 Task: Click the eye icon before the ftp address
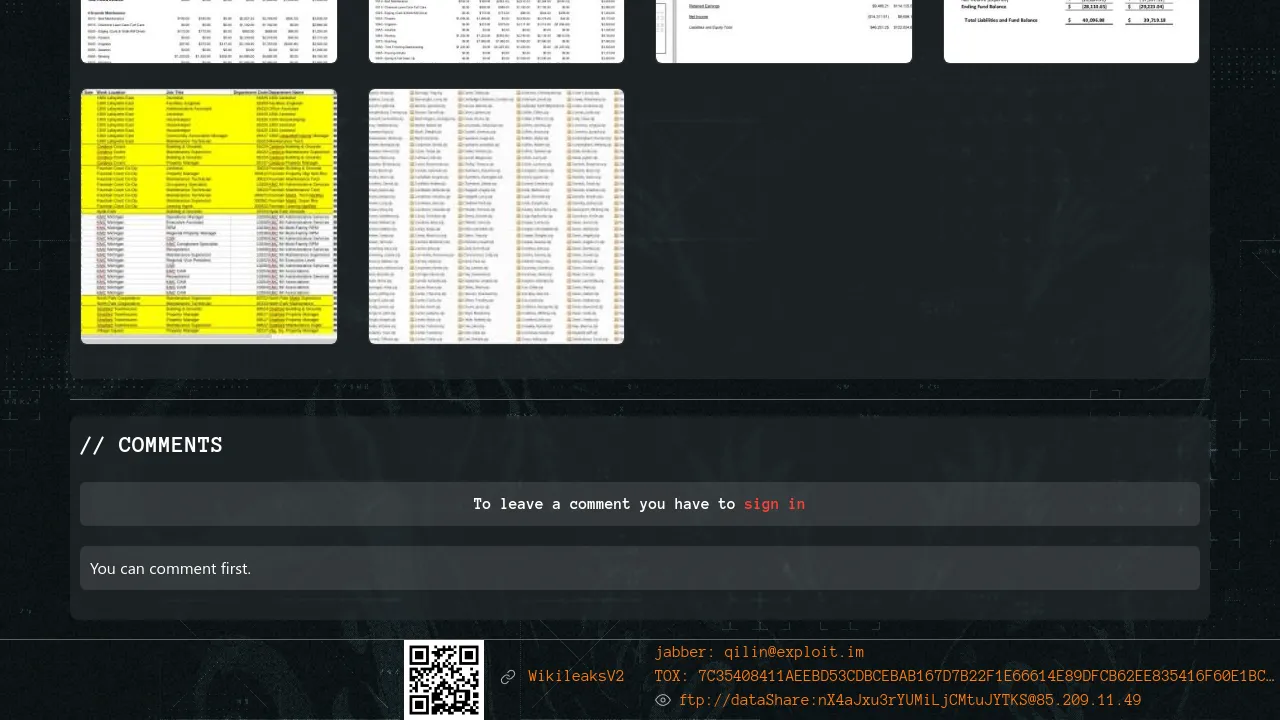662,700
